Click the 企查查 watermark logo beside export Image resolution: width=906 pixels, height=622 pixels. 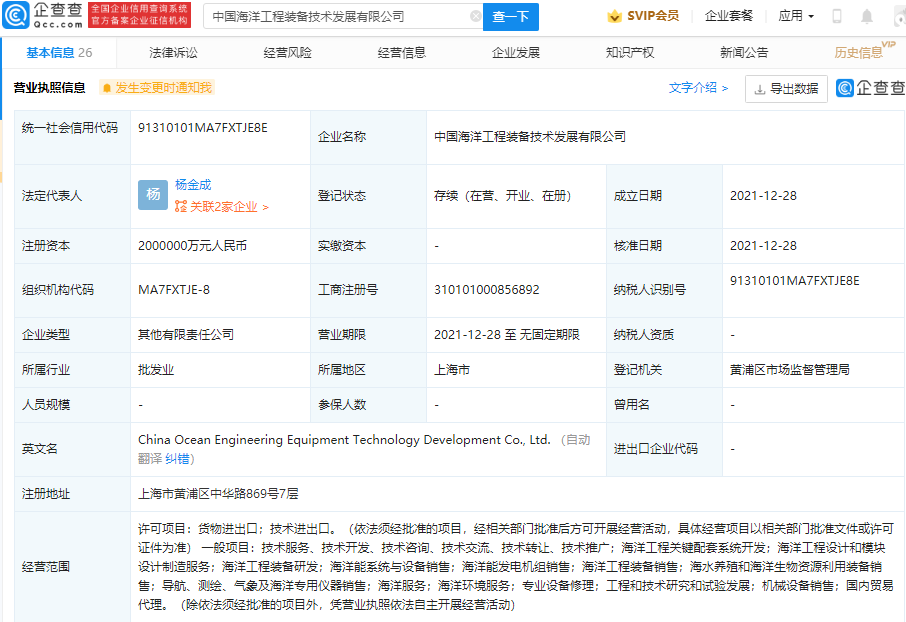point(869,89)
